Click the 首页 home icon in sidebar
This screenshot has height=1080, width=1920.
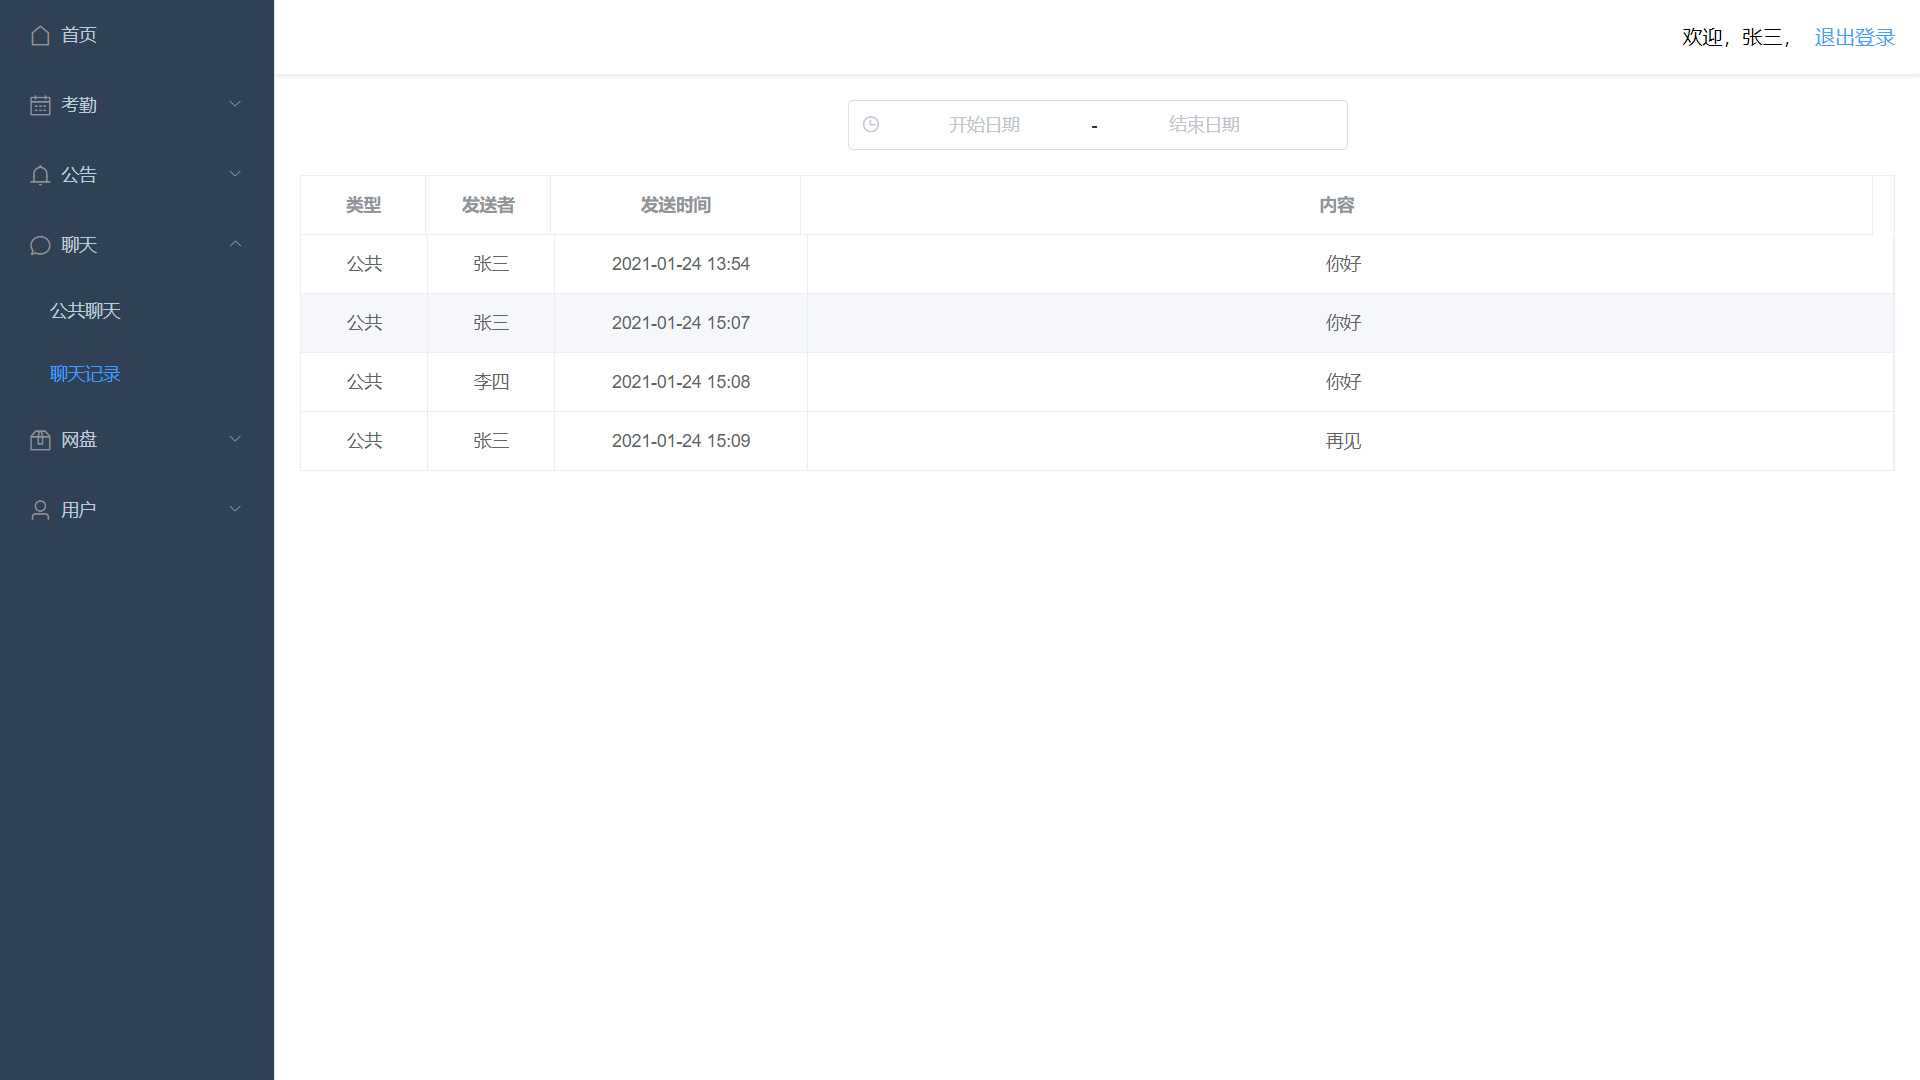tap(40, 34)
